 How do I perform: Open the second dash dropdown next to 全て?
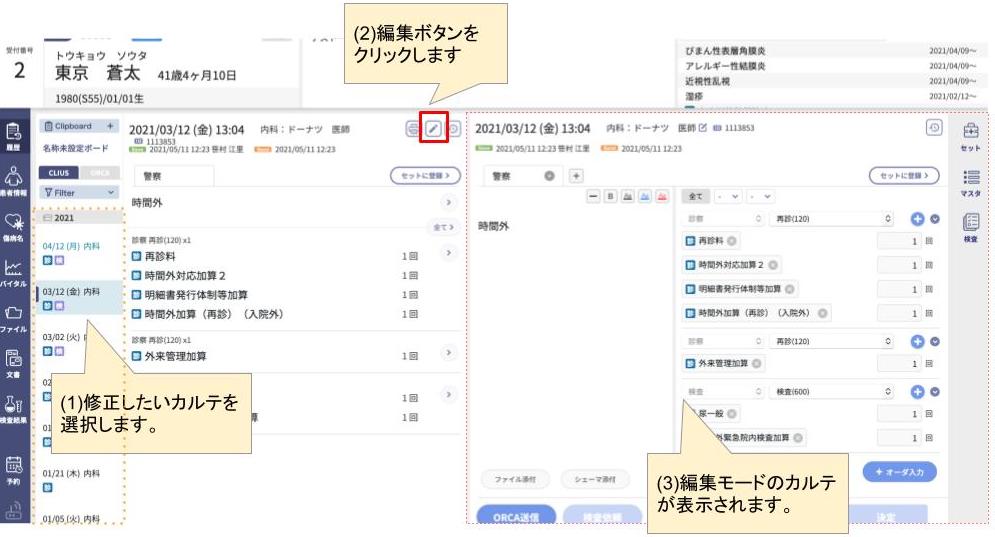tap(760, 196)
